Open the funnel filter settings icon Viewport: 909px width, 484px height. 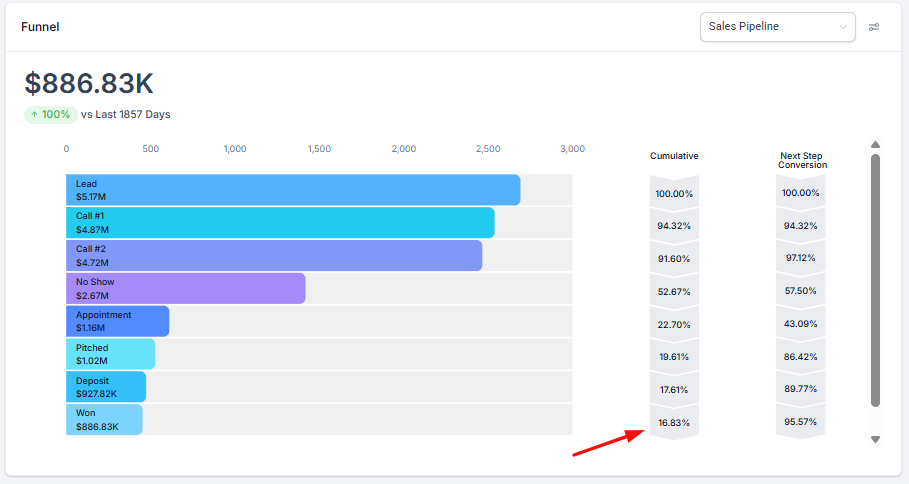click(x=874, y=27)
